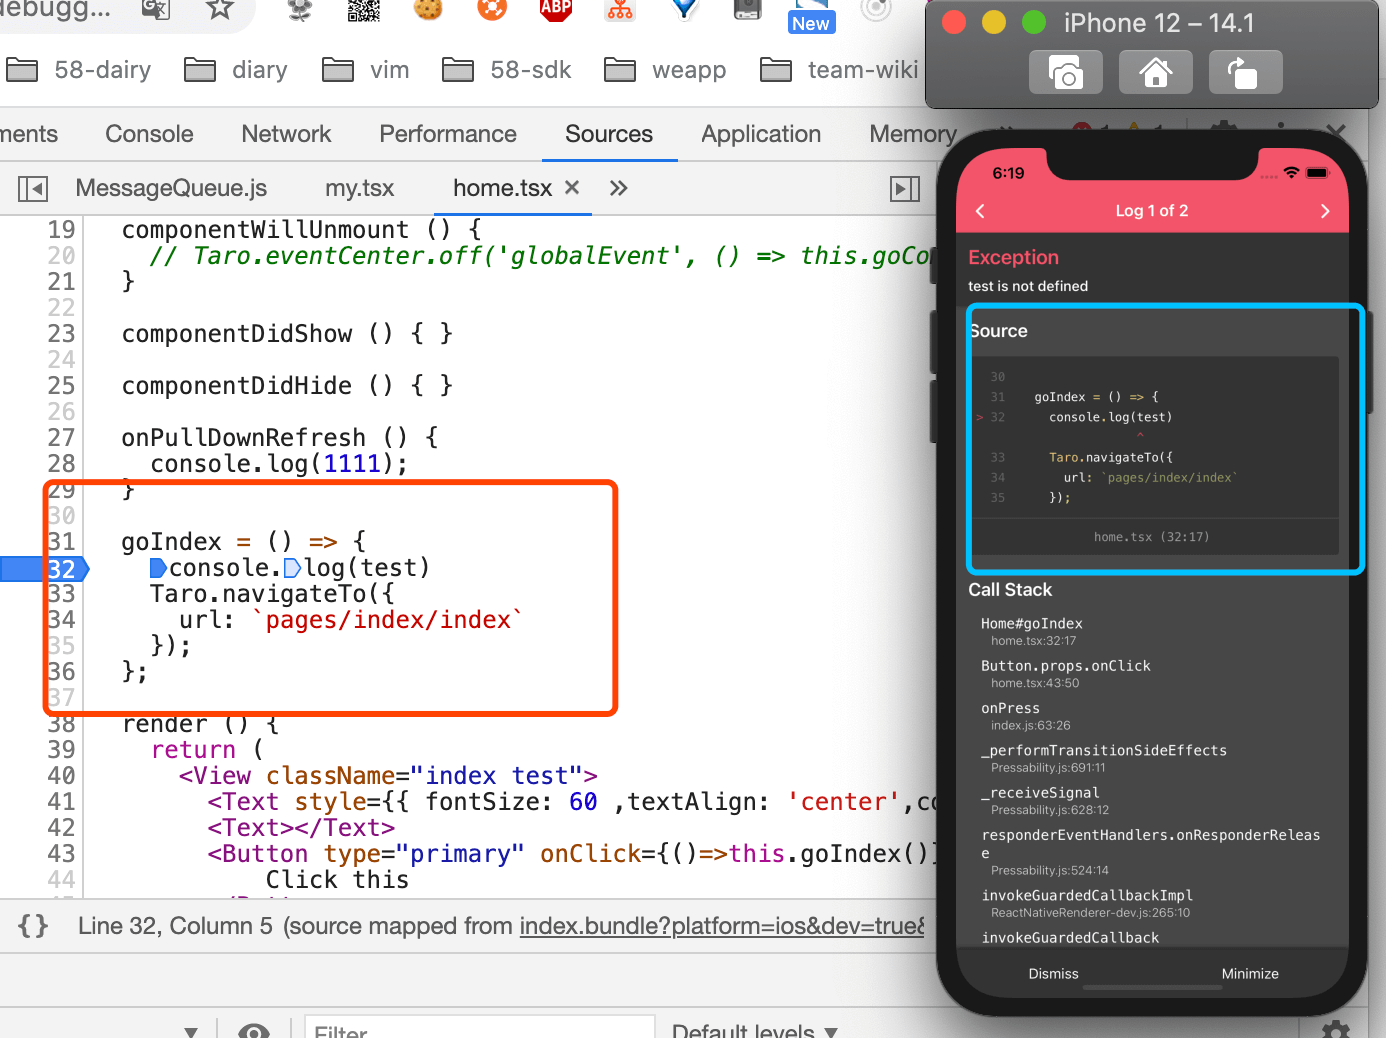Viewport: 1386px width, 1038px height.
Task: Select the Sources tab
Action: pos(609,134)
